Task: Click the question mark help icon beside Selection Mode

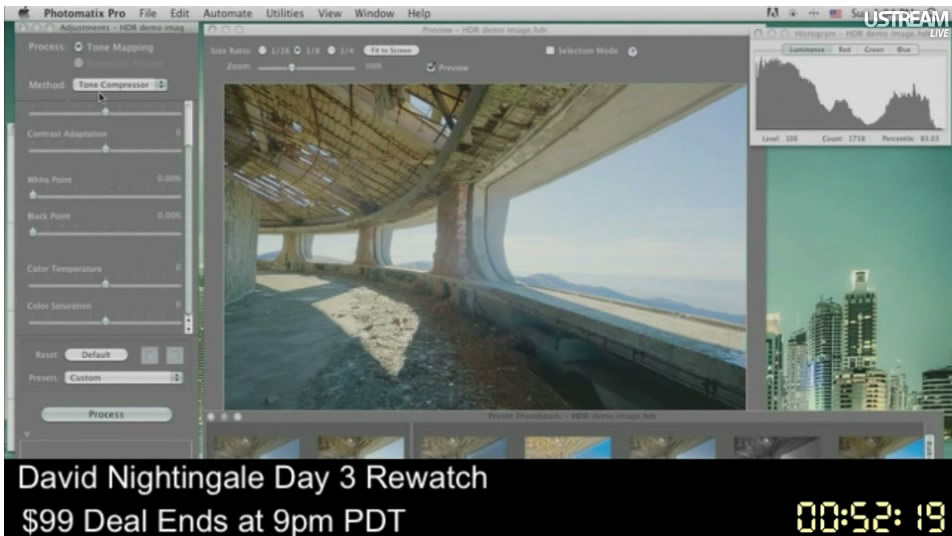Action: 633,52
